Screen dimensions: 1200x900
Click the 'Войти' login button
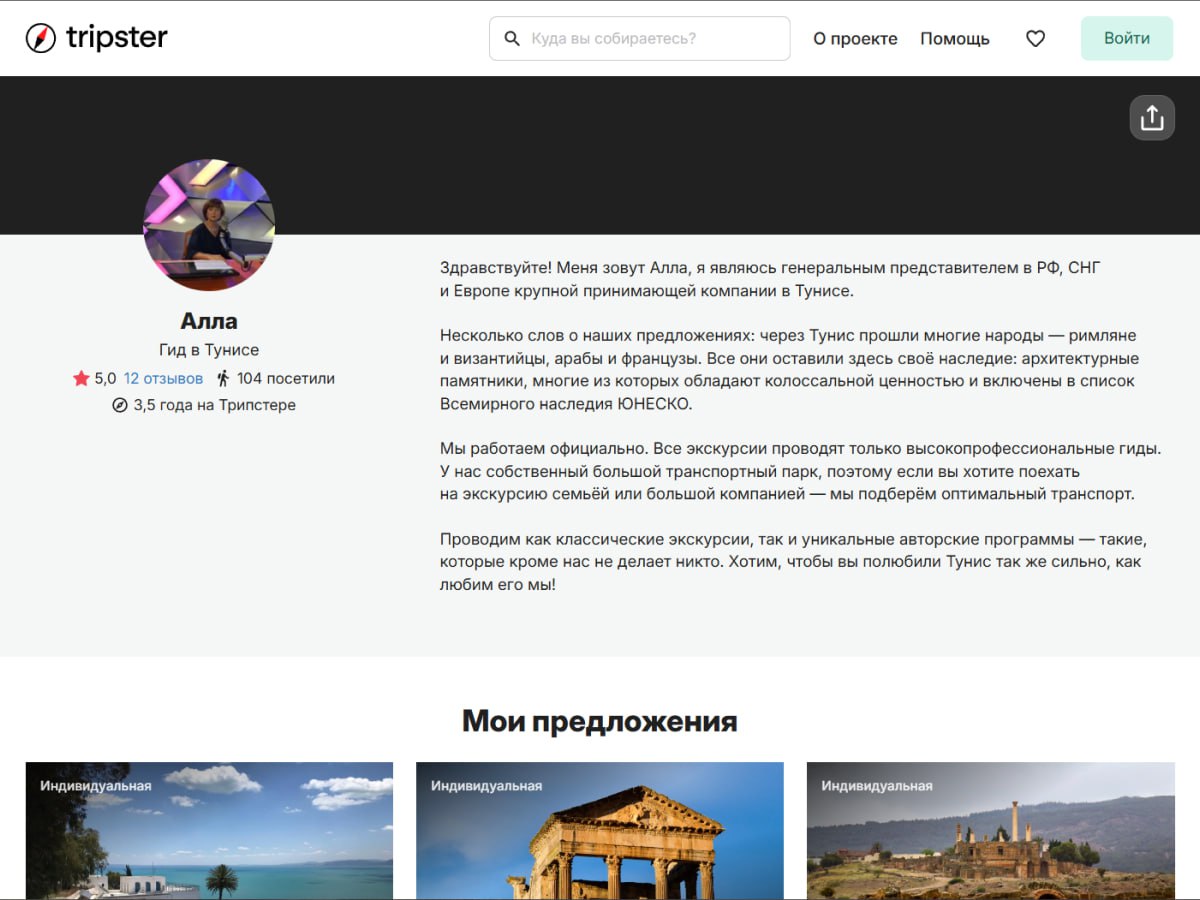coord(1127,38)
